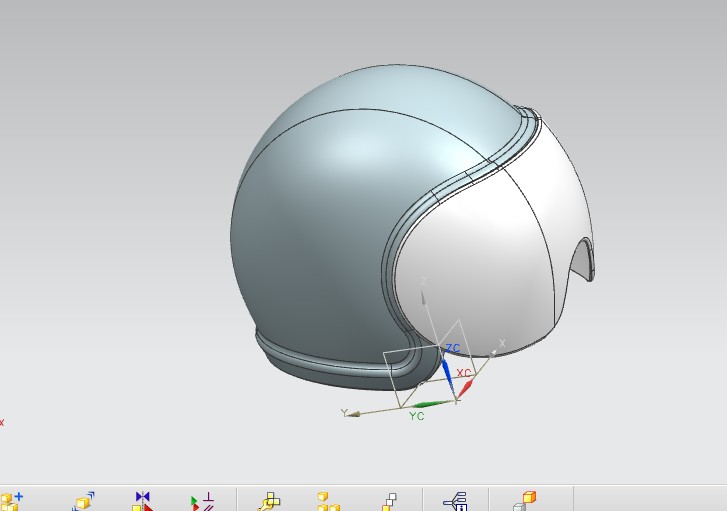727x511 pixels.
Task: Open the tree-with-info browser icon
Action: 455,502
